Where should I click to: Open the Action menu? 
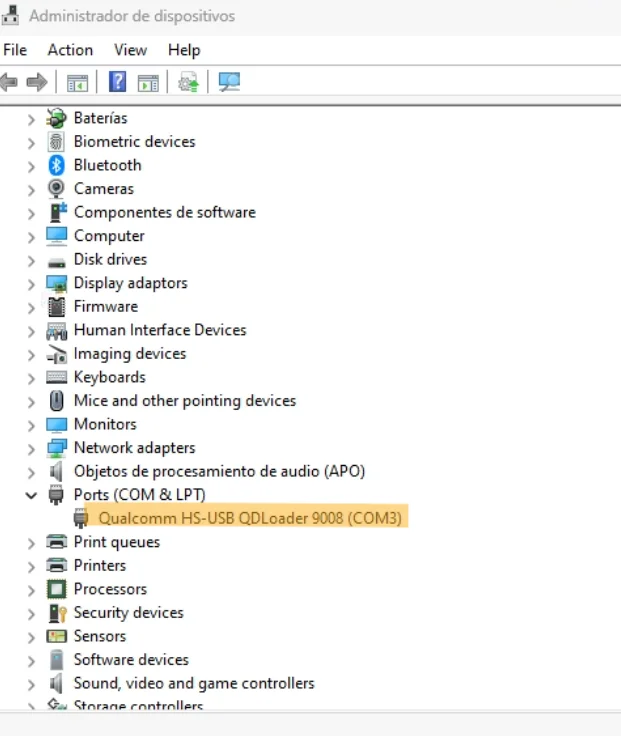[x=70, y=50]
